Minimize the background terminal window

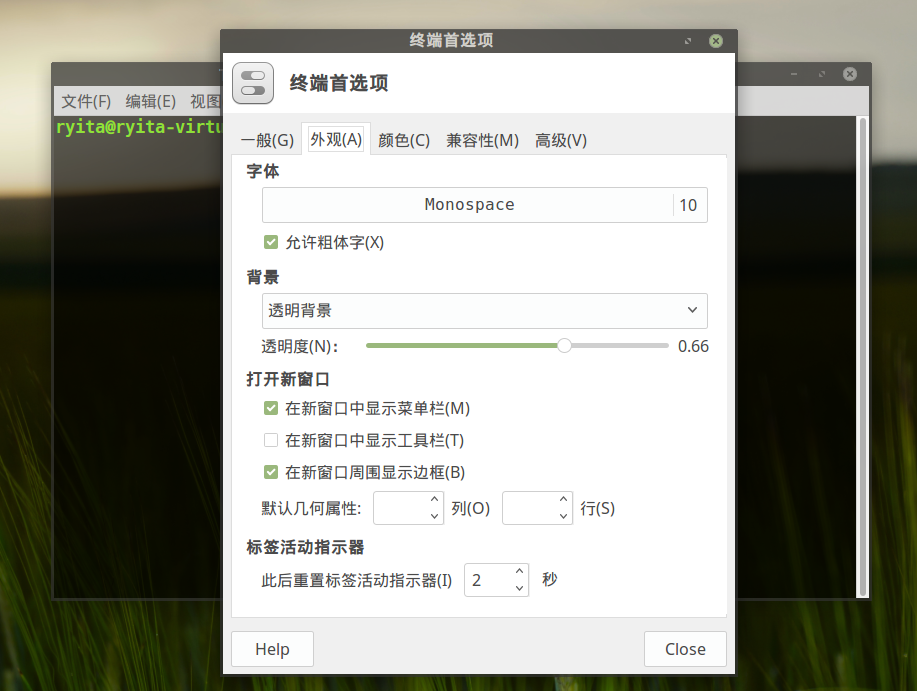794,74
